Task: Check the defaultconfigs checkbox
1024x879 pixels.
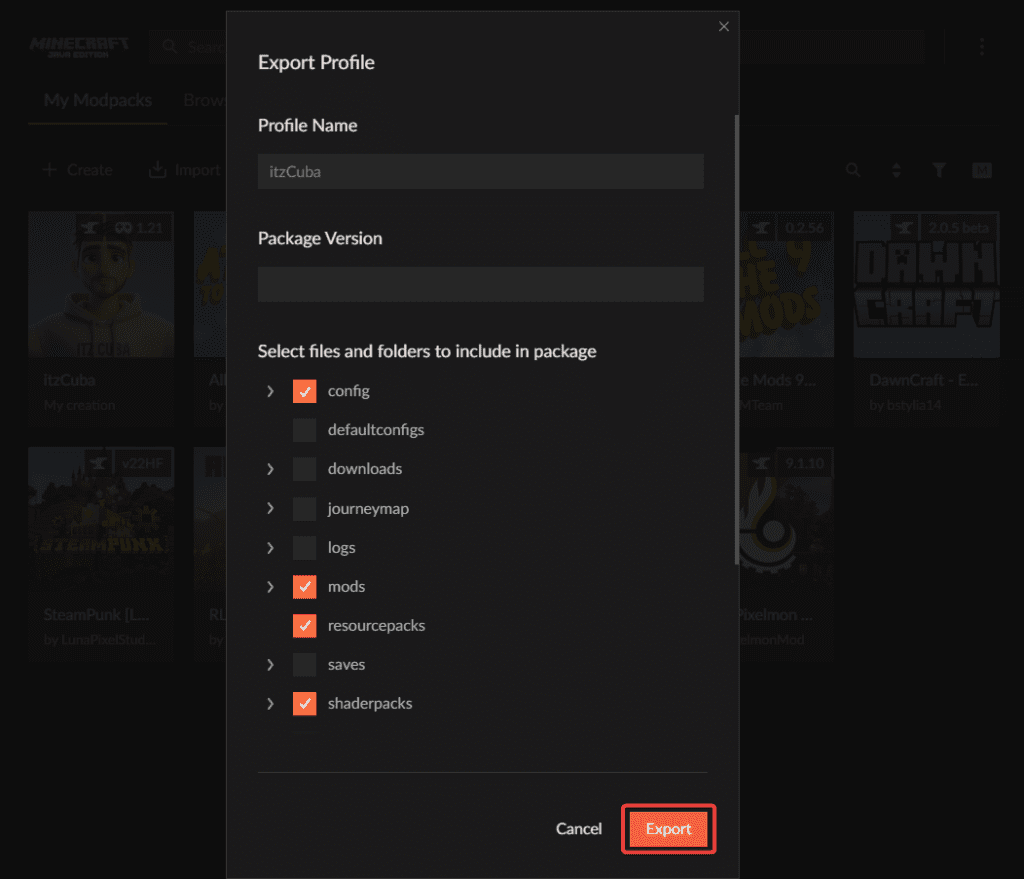Action: (x=305, y=430)
